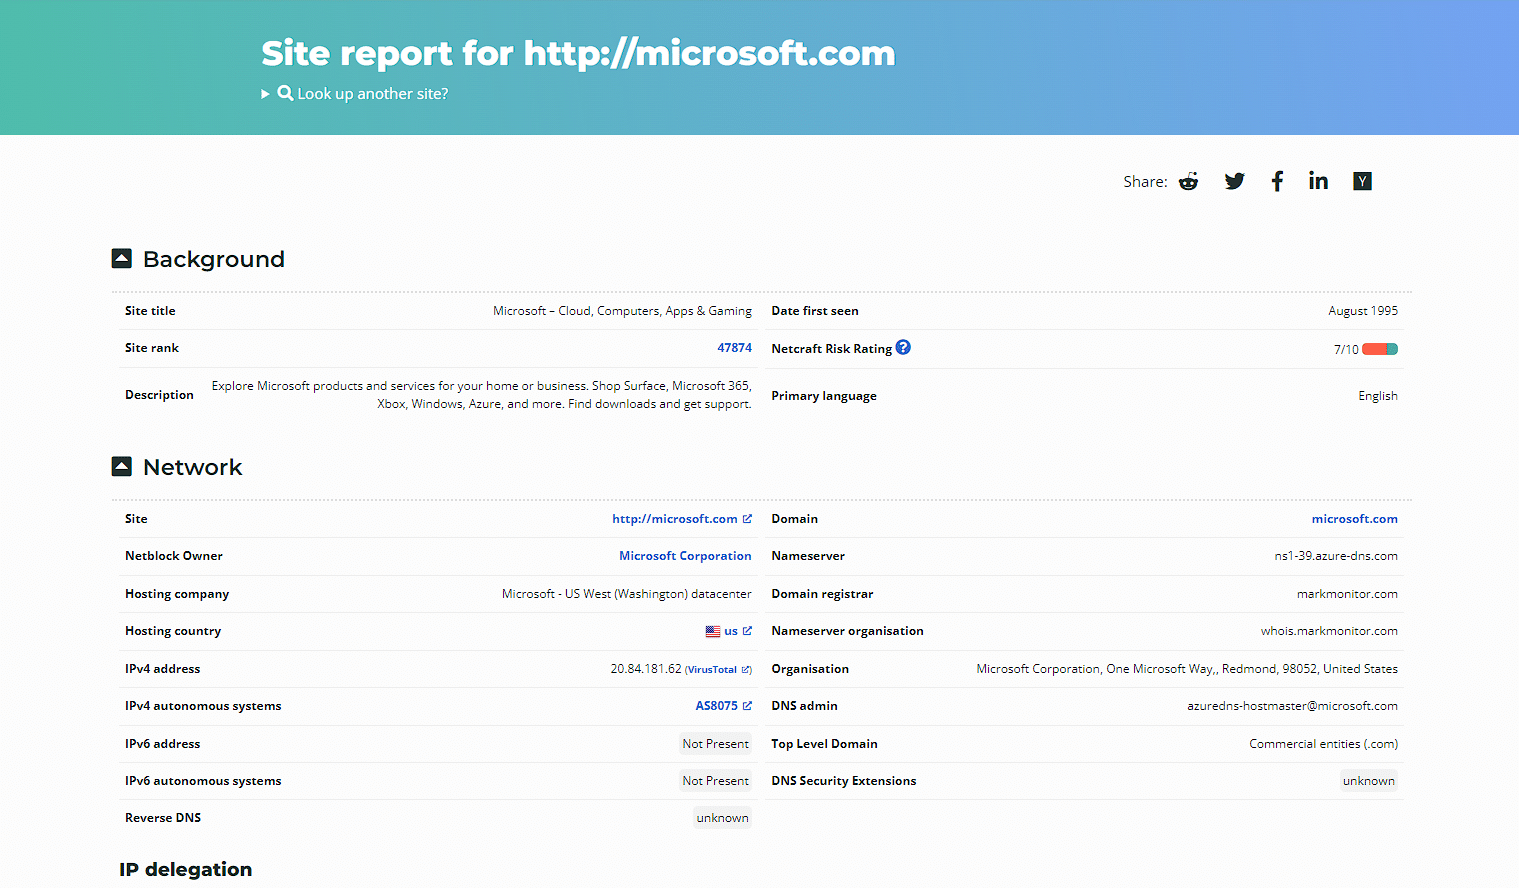Image resolution: width=1519 pixels, height=888 pixels.
Task: Share the report on Facebook
Action: coord(1277,181)
